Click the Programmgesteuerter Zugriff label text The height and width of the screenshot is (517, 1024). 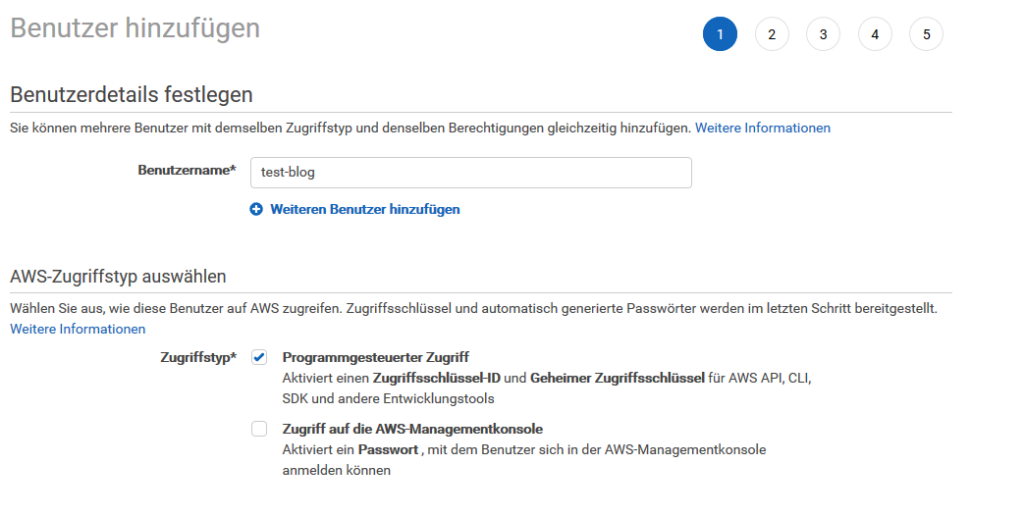point(376,357)
